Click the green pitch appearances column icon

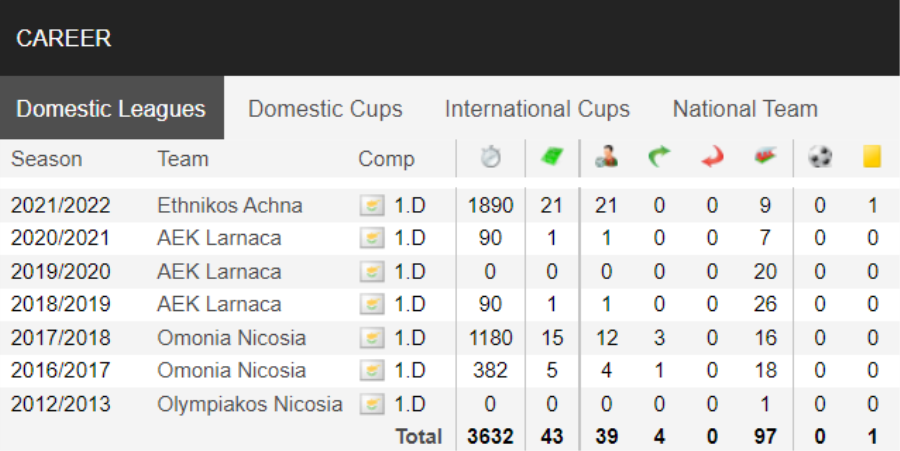[552, 157]
